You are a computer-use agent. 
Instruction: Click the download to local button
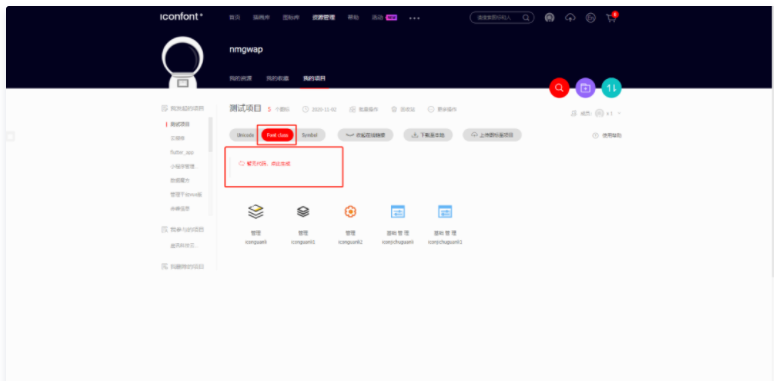pyautogui.click(x=428, y=135)
